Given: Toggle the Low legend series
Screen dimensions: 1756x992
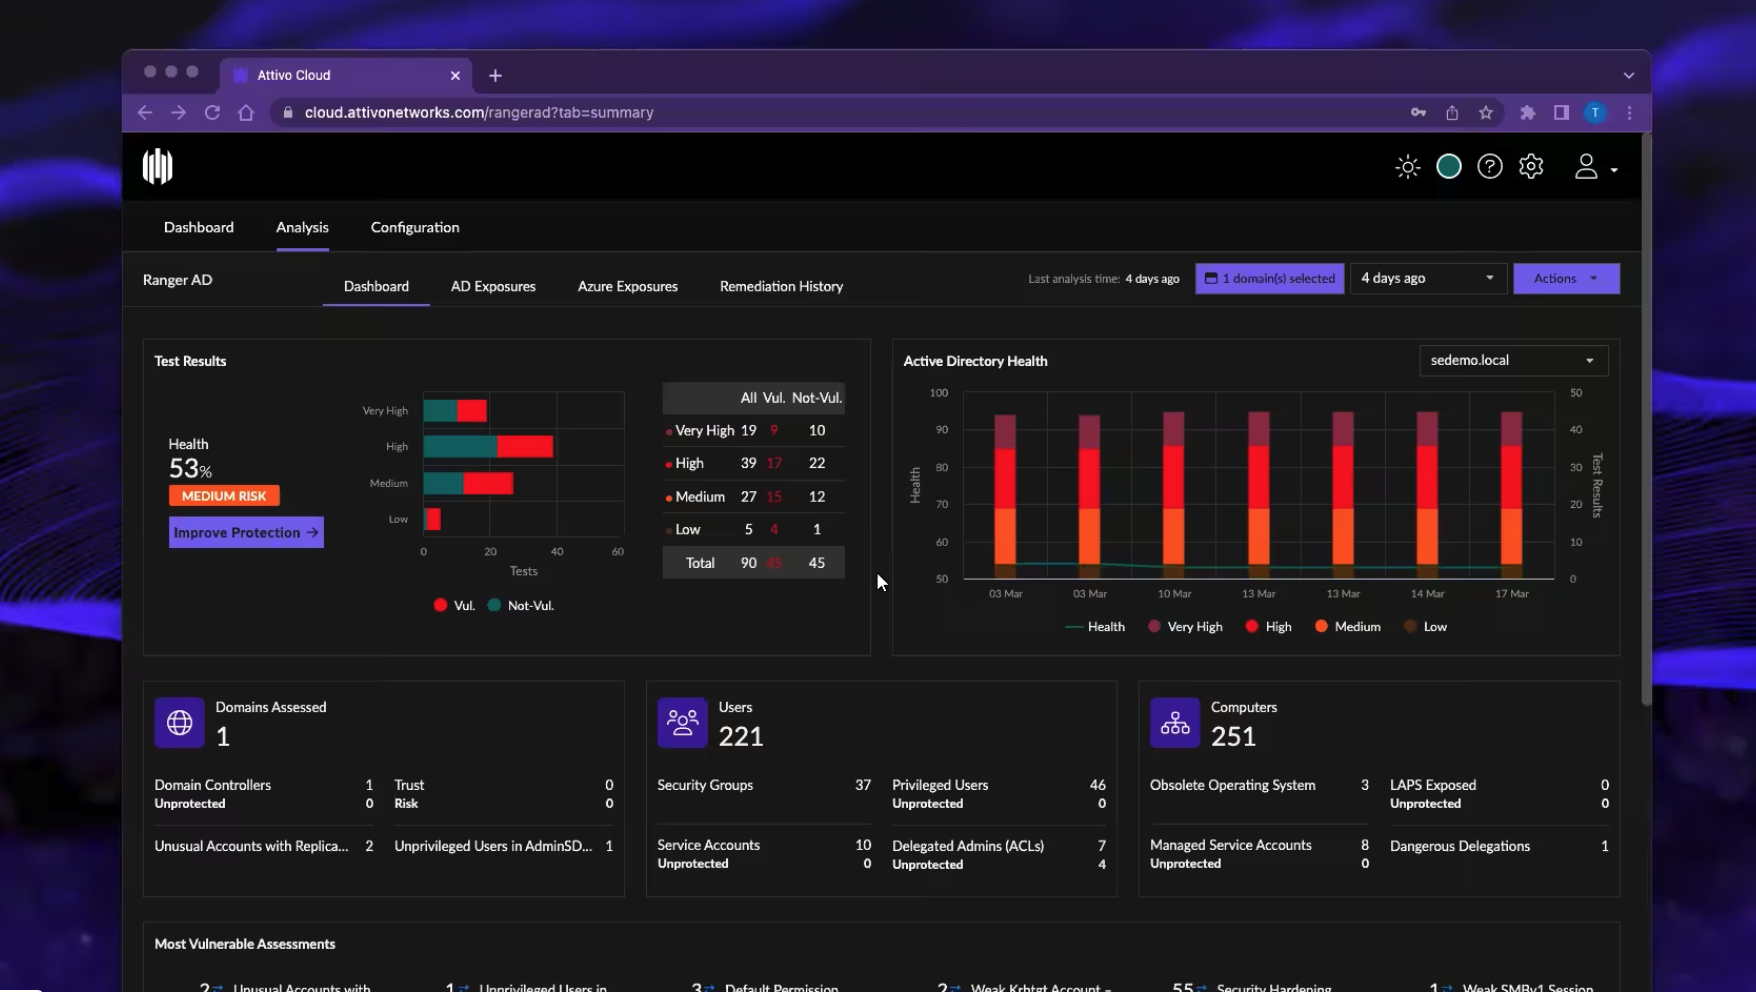Looking at the screenshot, I should coord(1425,627).
